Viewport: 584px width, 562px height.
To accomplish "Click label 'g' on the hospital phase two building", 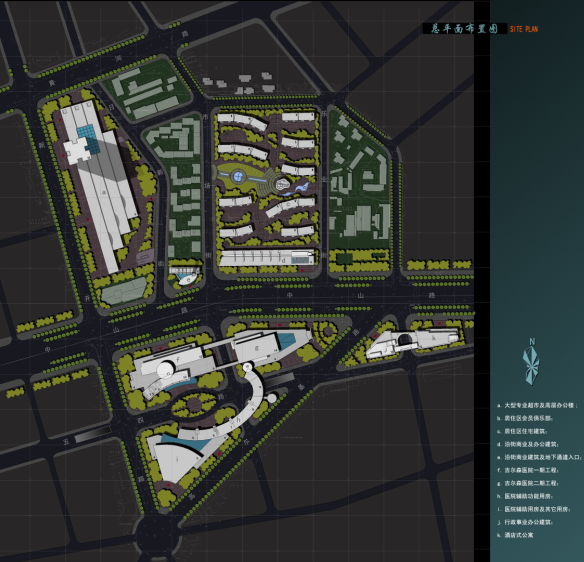I will pos(256,348).
